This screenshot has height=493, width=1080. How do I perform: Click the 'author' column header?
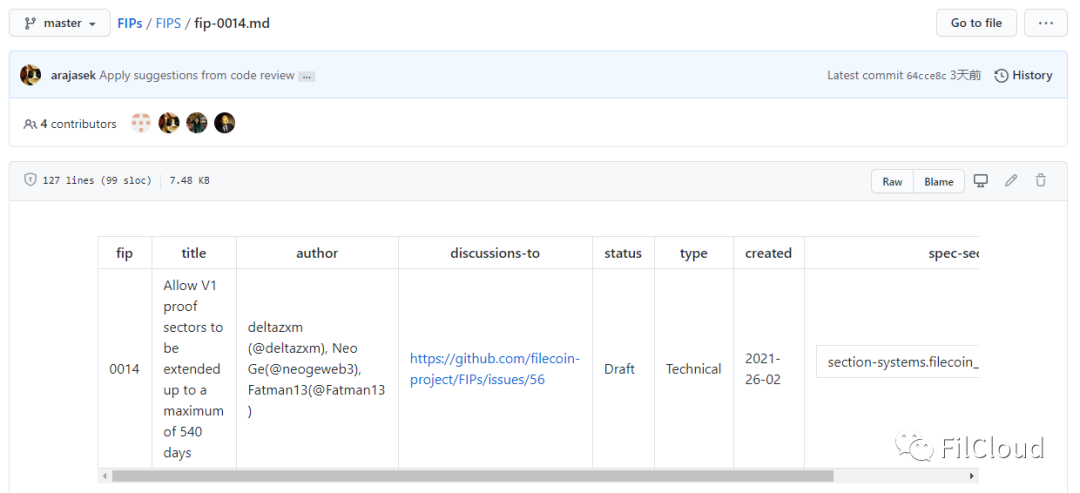tap(317, 253)
